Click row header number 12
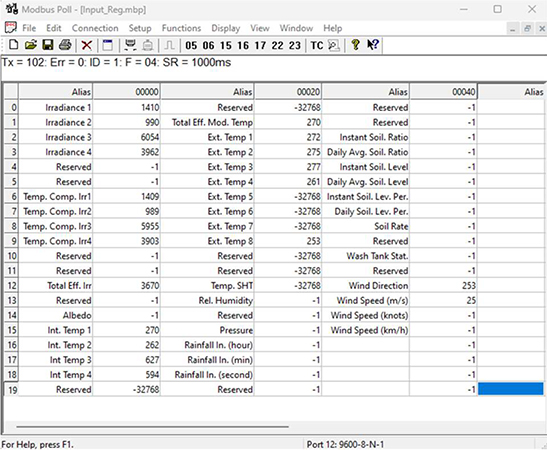 [x=11, y=285]
